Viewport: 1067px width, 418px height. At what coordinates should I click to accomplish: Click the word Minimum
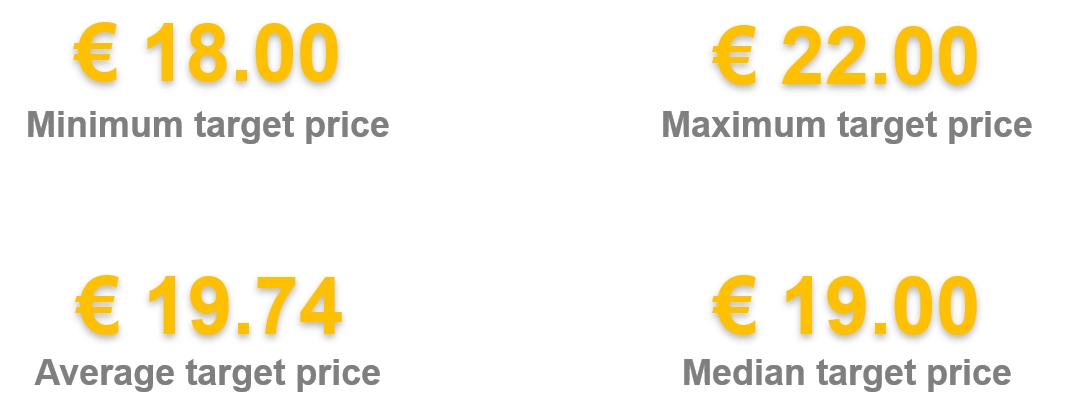tap(105, 125)
